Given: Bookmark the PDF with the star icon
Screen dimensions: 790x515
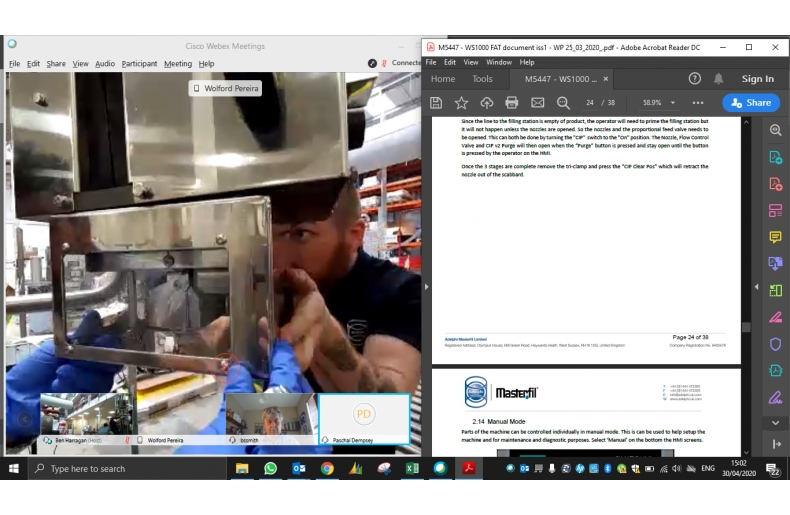Looking at the screenshot, I should 461,103.
